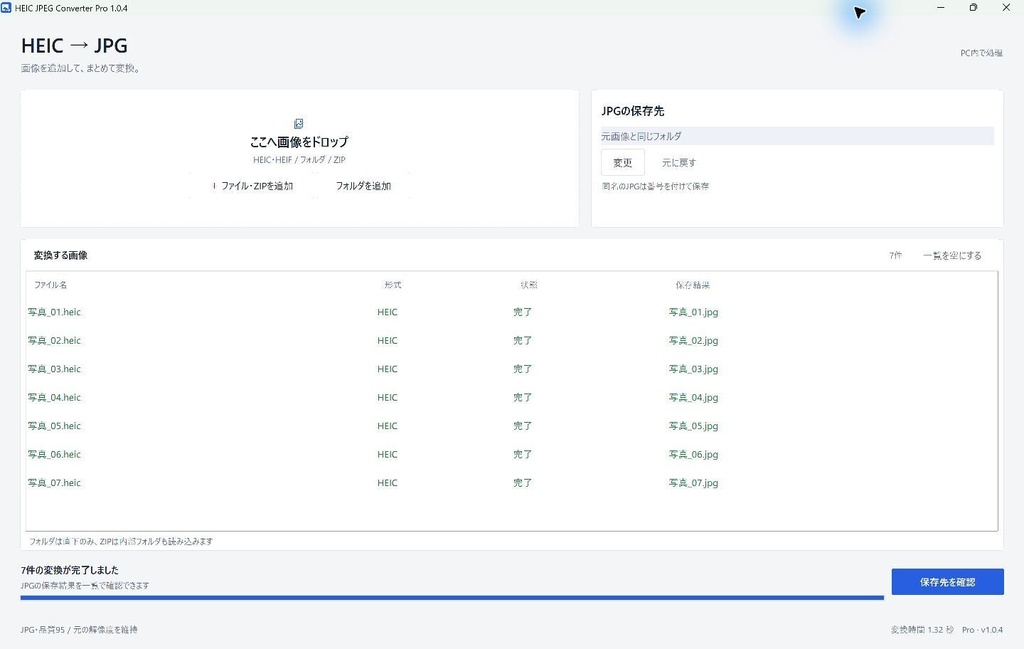Screen dimensions: 1024x649
Task: Select the file 写真_03.heic
Action: tap(54, 369)
